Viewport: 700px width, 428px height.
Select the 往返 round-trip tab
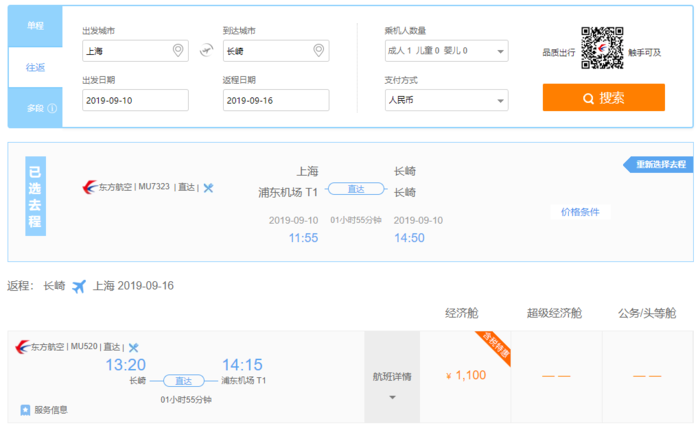pos(34,66)
